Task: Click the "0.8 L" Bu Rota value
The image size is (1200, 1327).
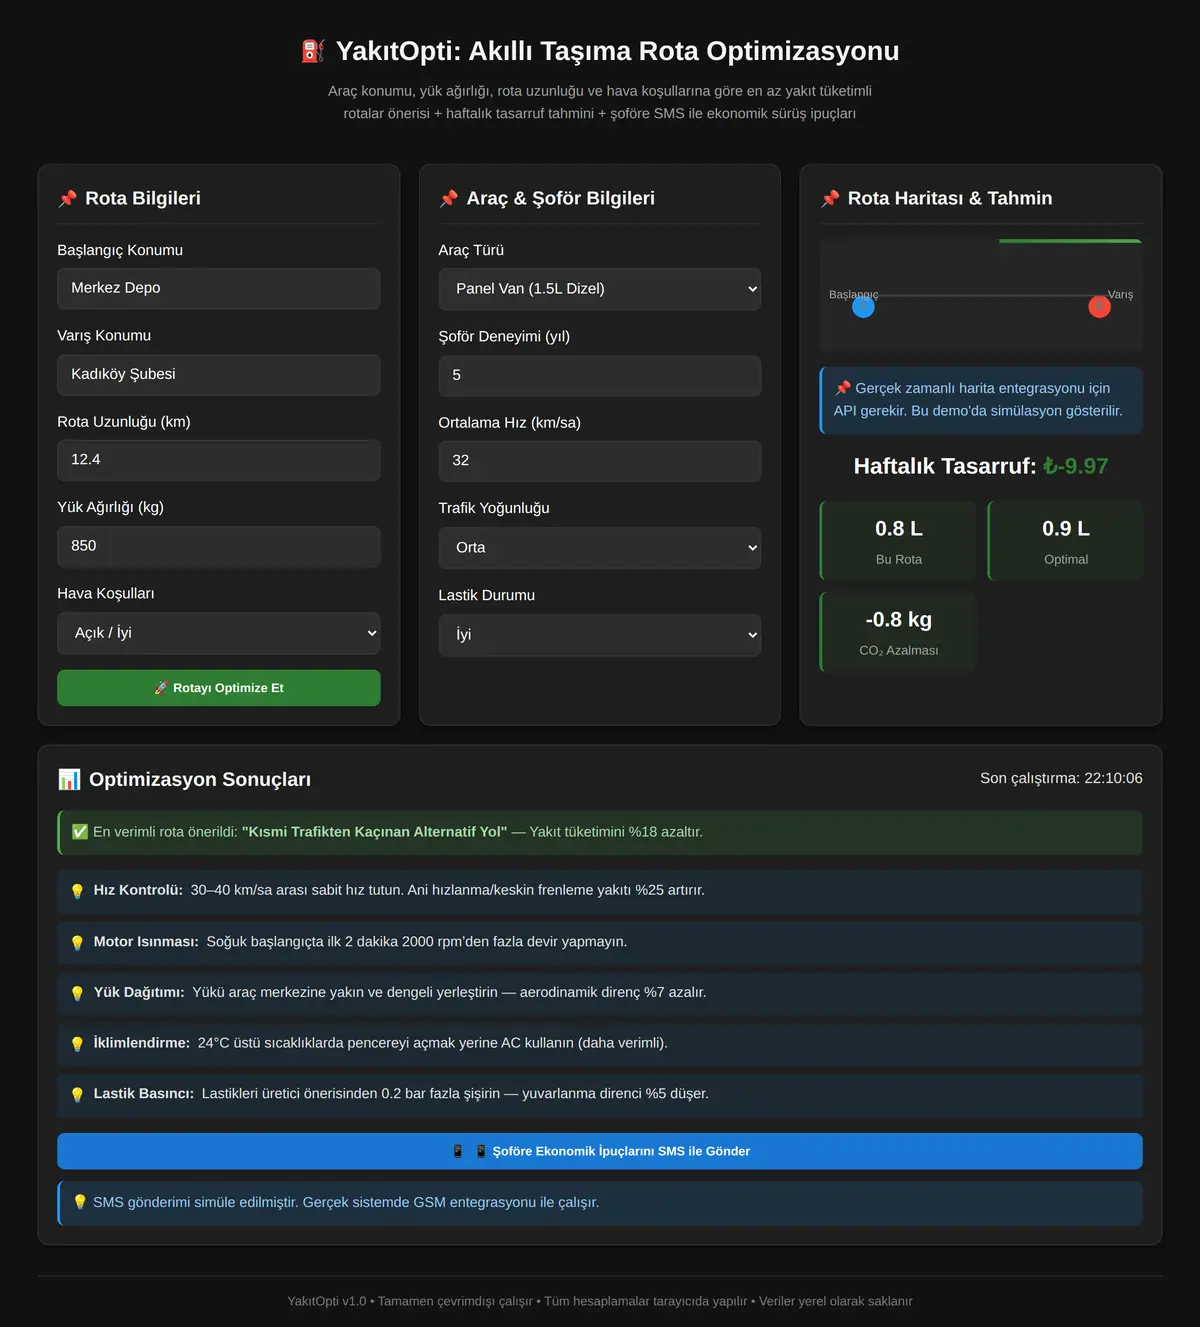Action: (899, 529)
